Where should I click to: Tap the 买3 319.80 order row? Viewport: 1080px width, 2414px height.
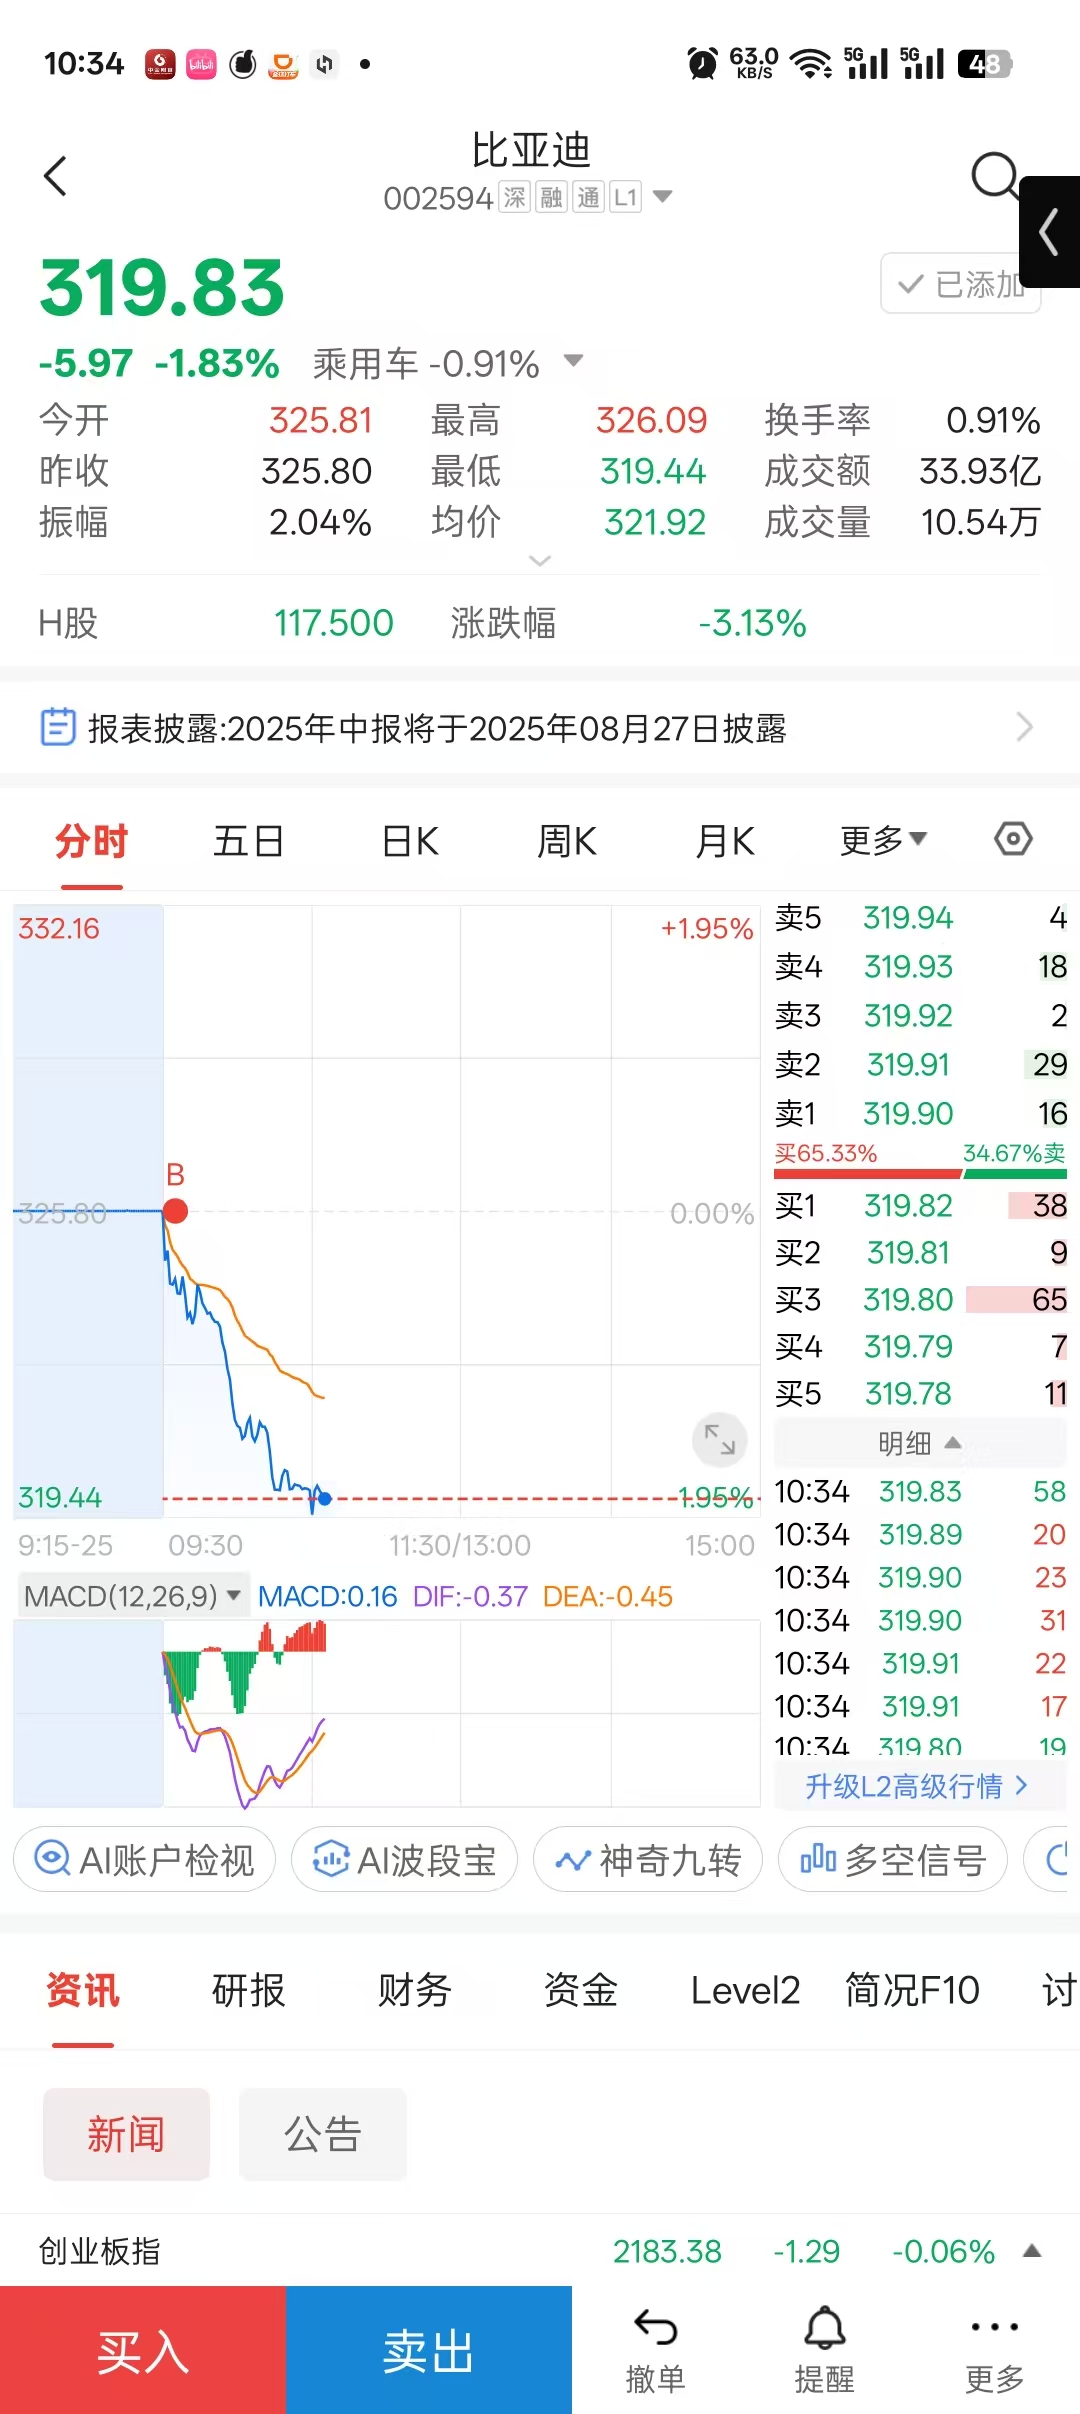tap(920, 1299)
